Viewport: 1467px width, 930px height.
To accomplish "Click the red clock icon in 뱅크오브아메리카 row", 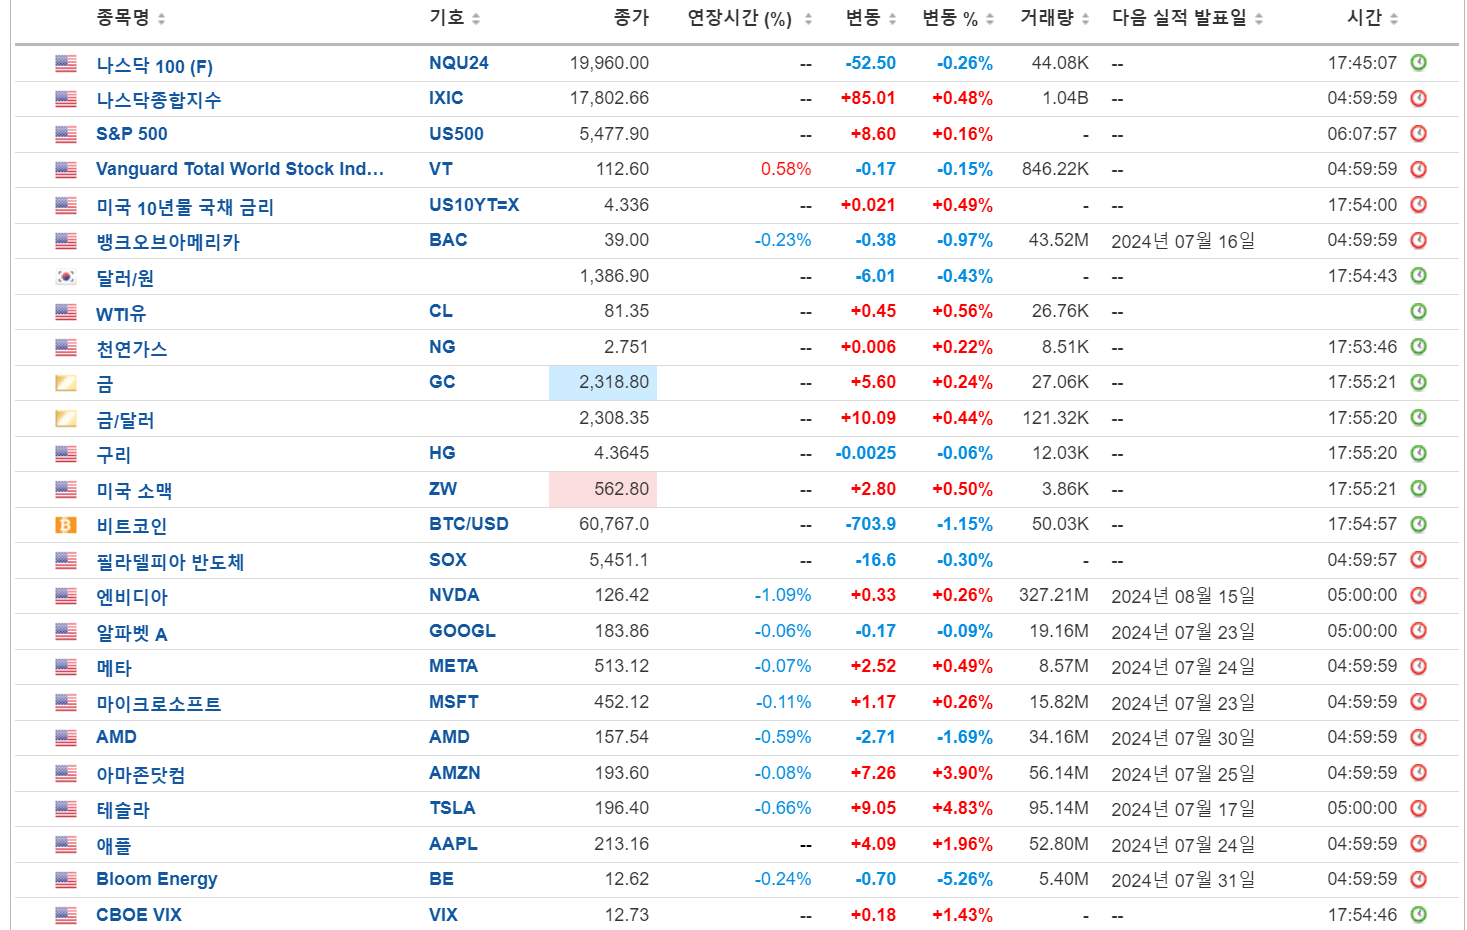I will (1418, 240).
